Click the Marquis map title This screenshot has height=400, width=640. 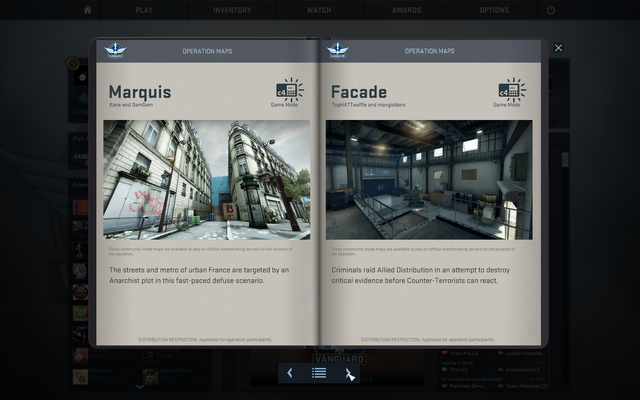click(140, 92)
